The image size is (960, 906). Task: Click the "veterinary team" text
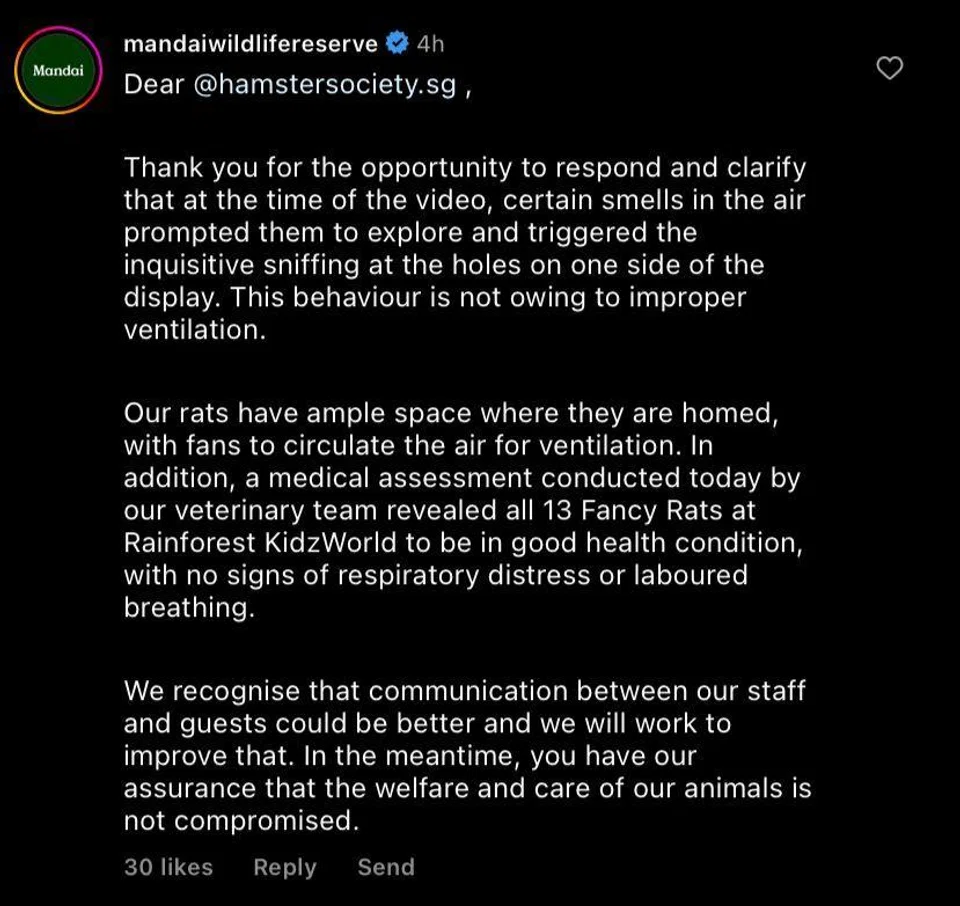(x=253, y=510)
